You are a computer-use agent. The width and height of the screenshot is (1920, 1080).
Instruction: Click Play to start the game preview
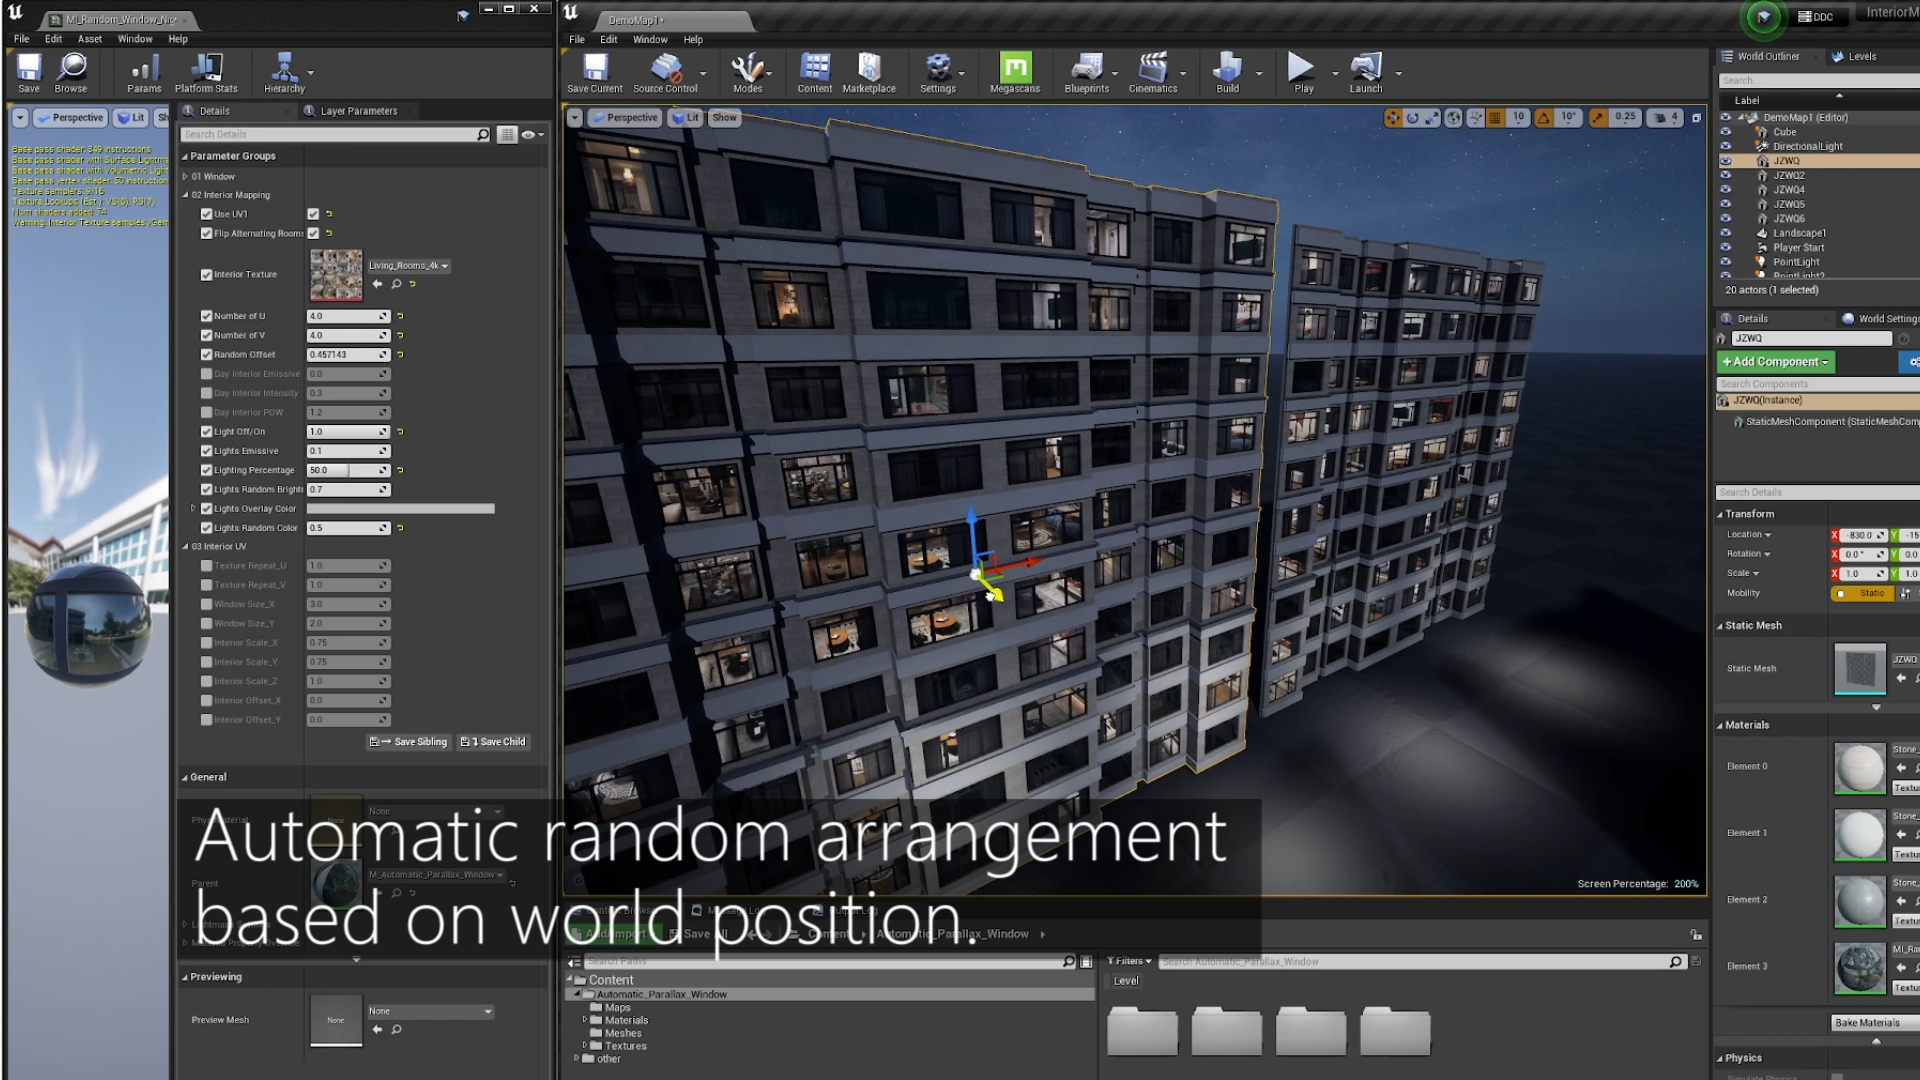click(1301, 70)
